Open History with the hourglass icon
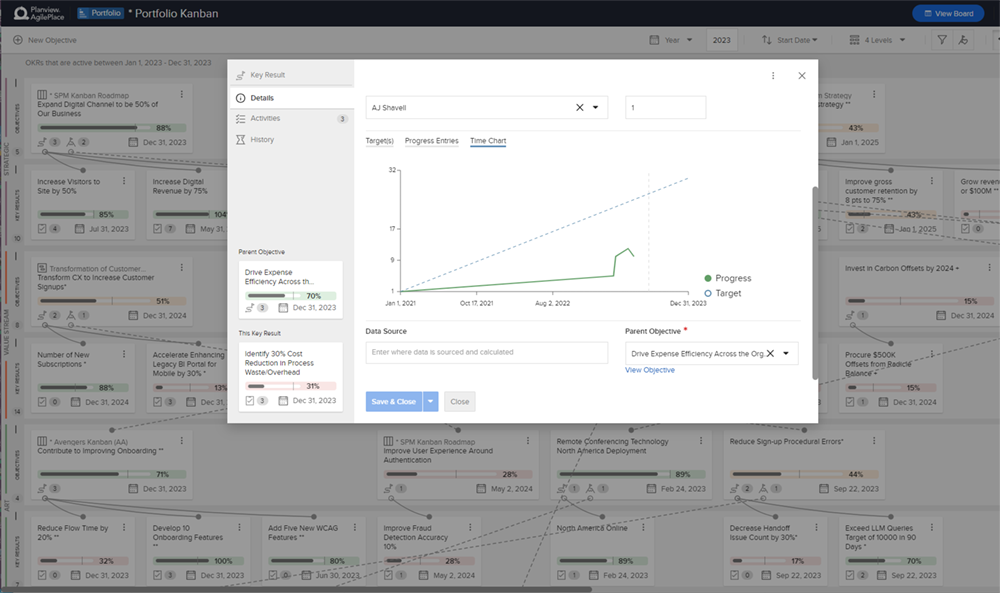The width and height of the screenshot is (1000, 593). point(240,140)
